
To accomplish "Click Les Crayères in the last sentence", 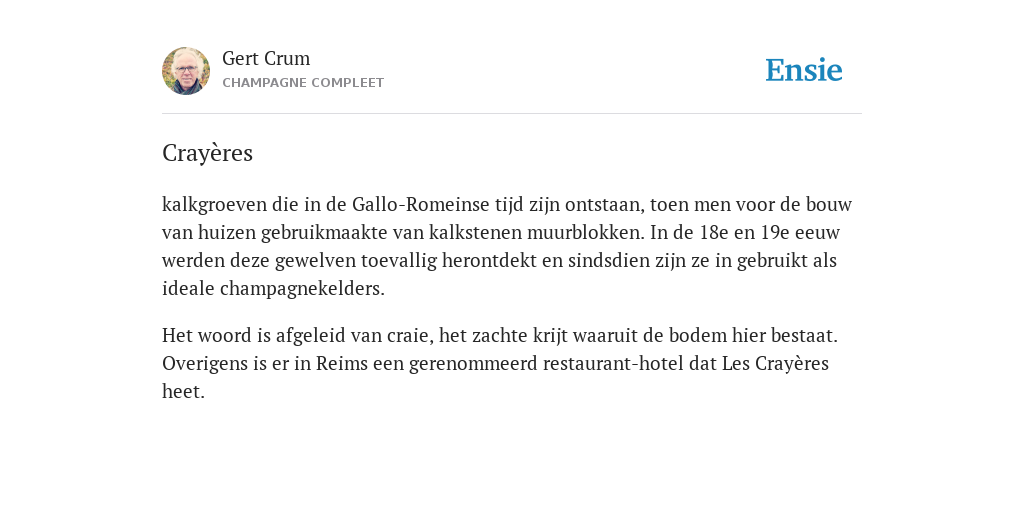I will [775, 364].
